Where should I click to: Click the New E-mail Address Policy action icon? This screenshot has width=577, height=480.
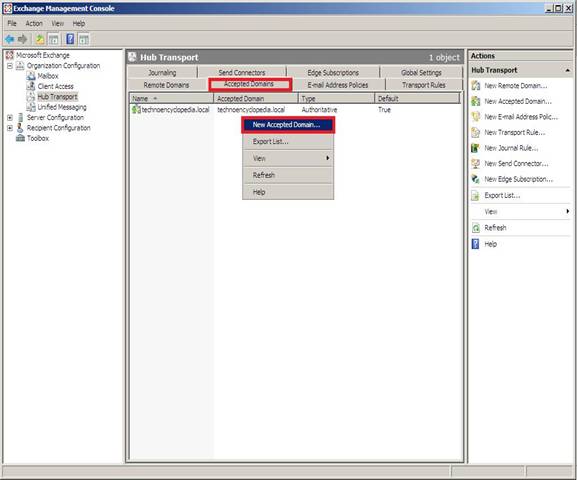[475, 117]
